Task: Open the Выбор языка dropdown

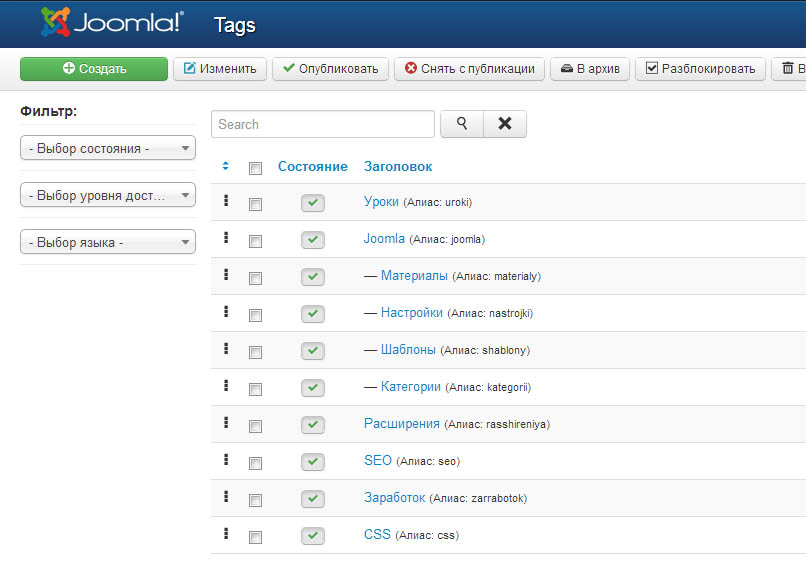Action: point(108,243)
